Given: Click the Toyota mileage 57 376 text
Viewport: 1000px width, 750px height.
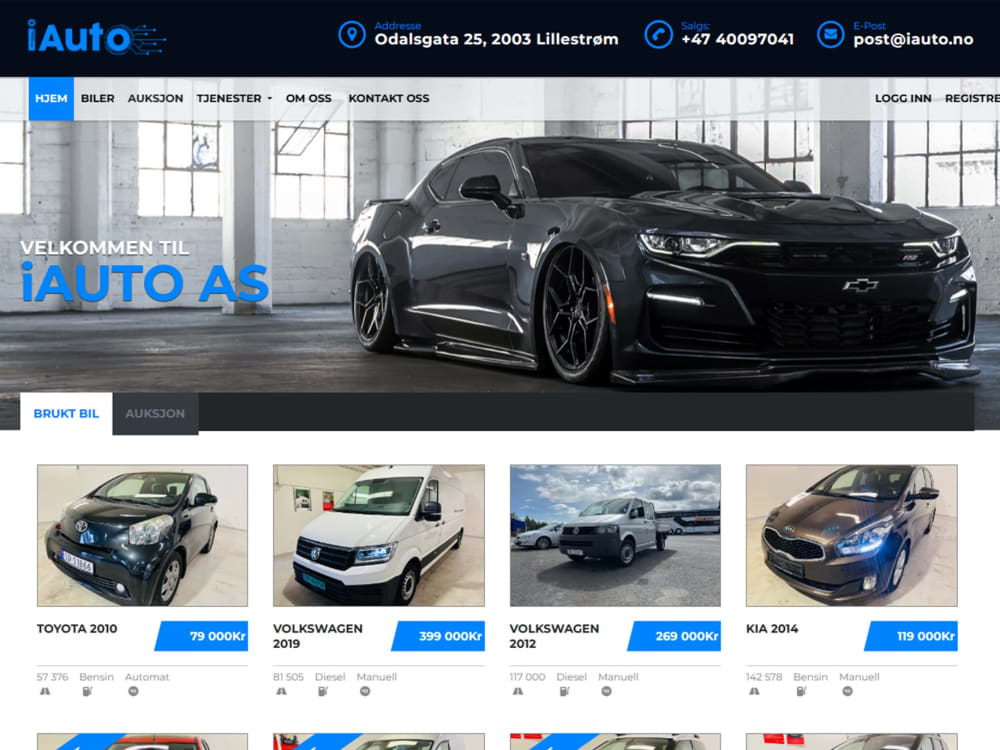Looking at the screenshot, I should pyautogui.click(x=52, y=677).
